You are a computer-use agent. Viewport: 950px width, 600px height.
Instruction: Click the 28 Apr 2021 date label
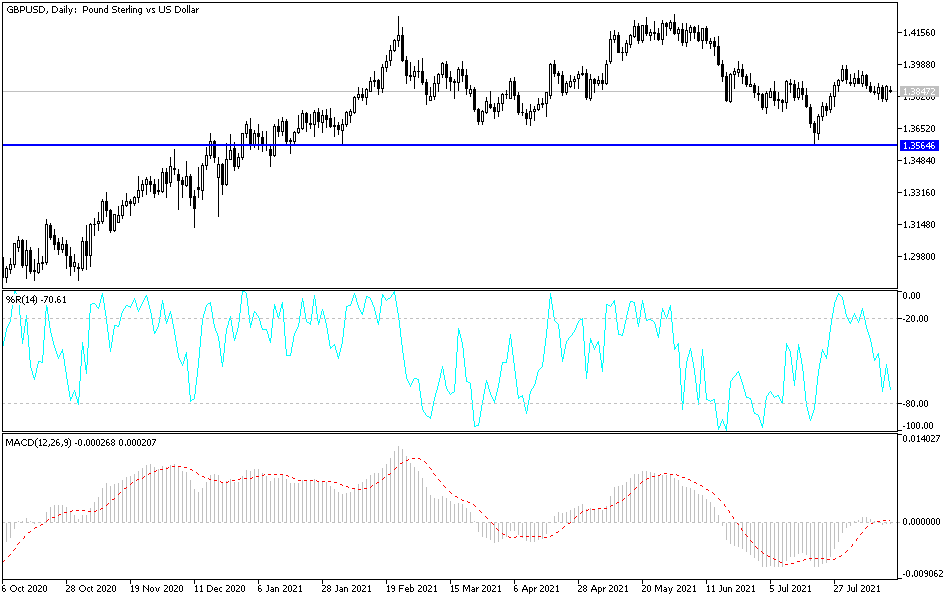click(x=603, y=588)
